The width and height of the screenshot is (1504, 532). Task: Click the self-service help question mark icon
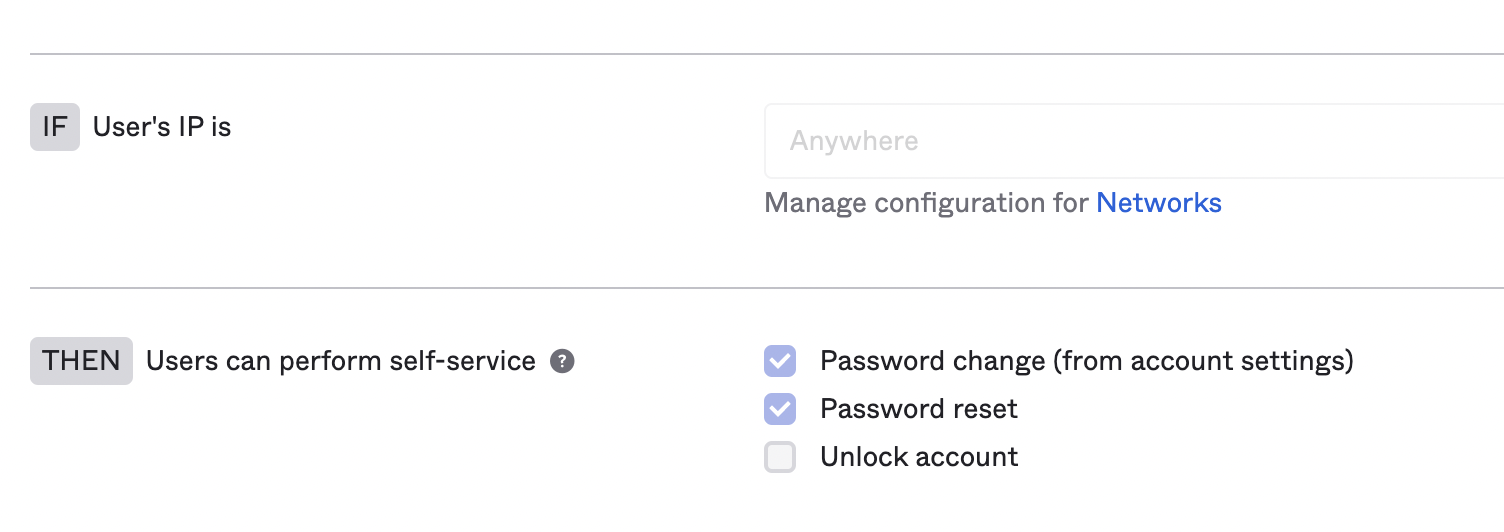point(562,361)
